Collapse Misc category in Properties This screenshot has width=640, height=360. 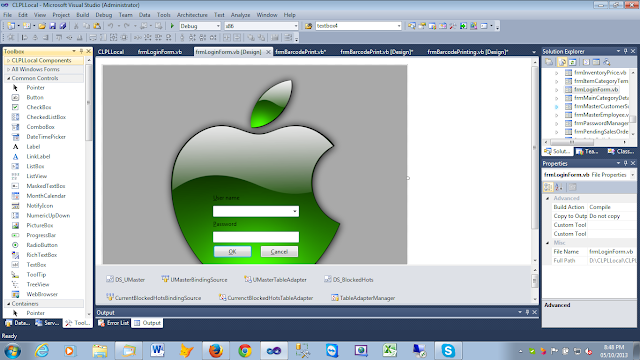pos(548,243)
